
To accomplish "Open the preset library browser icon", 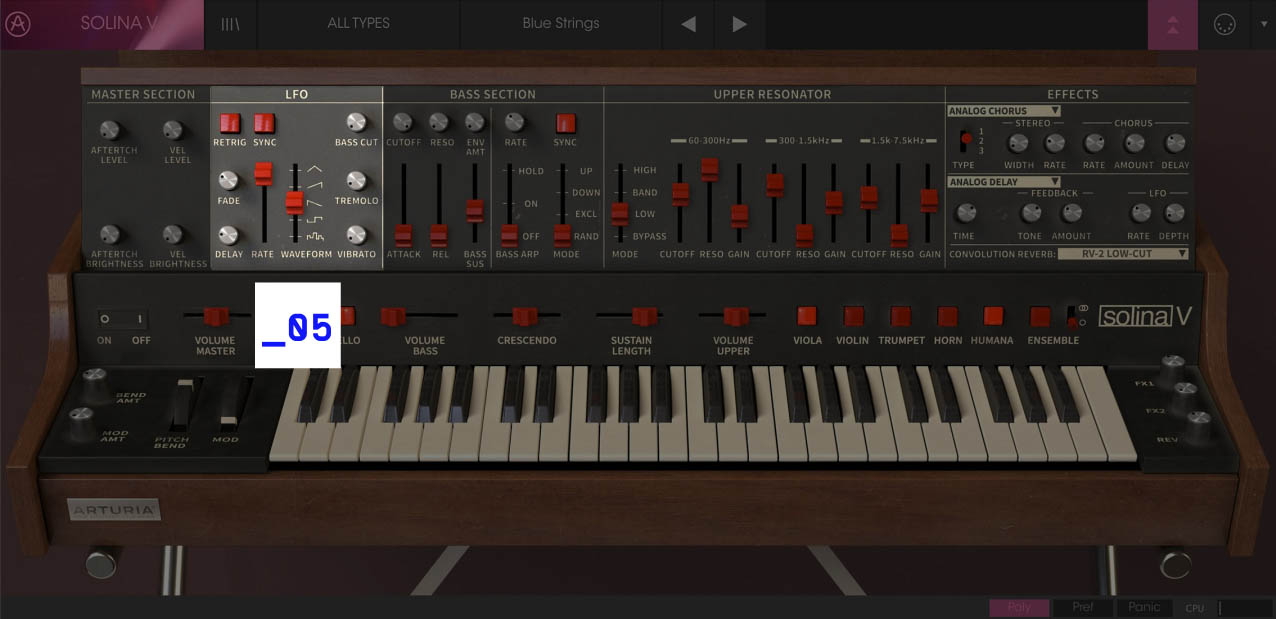I will [229, 24].
